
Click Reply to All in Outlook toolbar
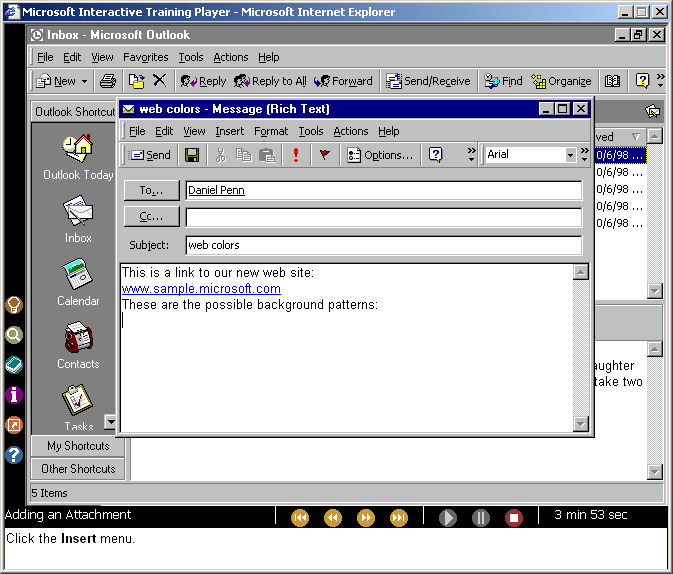(x=270, y=81)
